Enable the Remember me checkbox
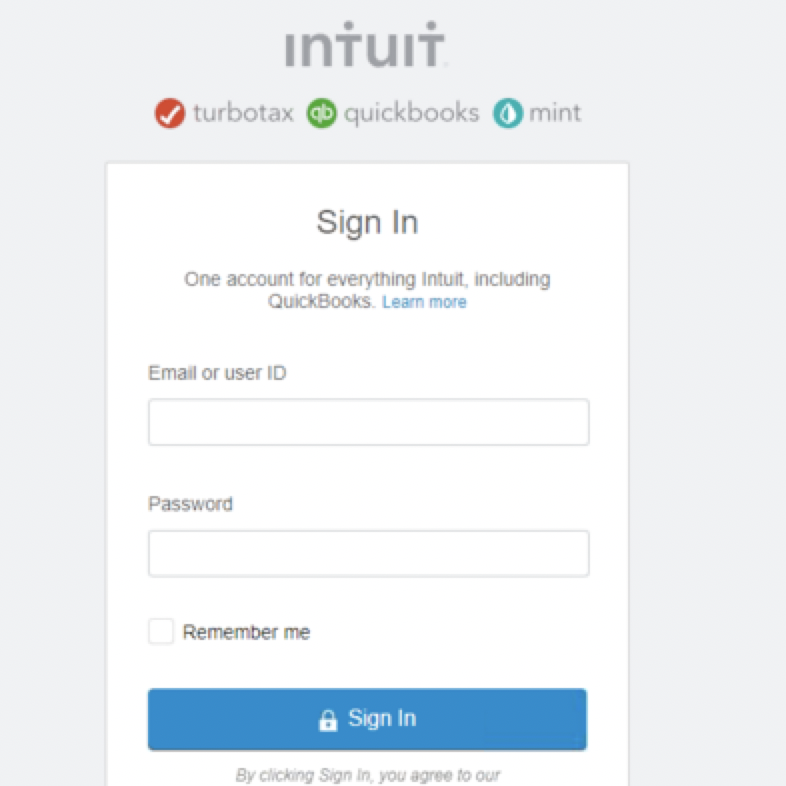786x786 pixels. coord(161,632)
